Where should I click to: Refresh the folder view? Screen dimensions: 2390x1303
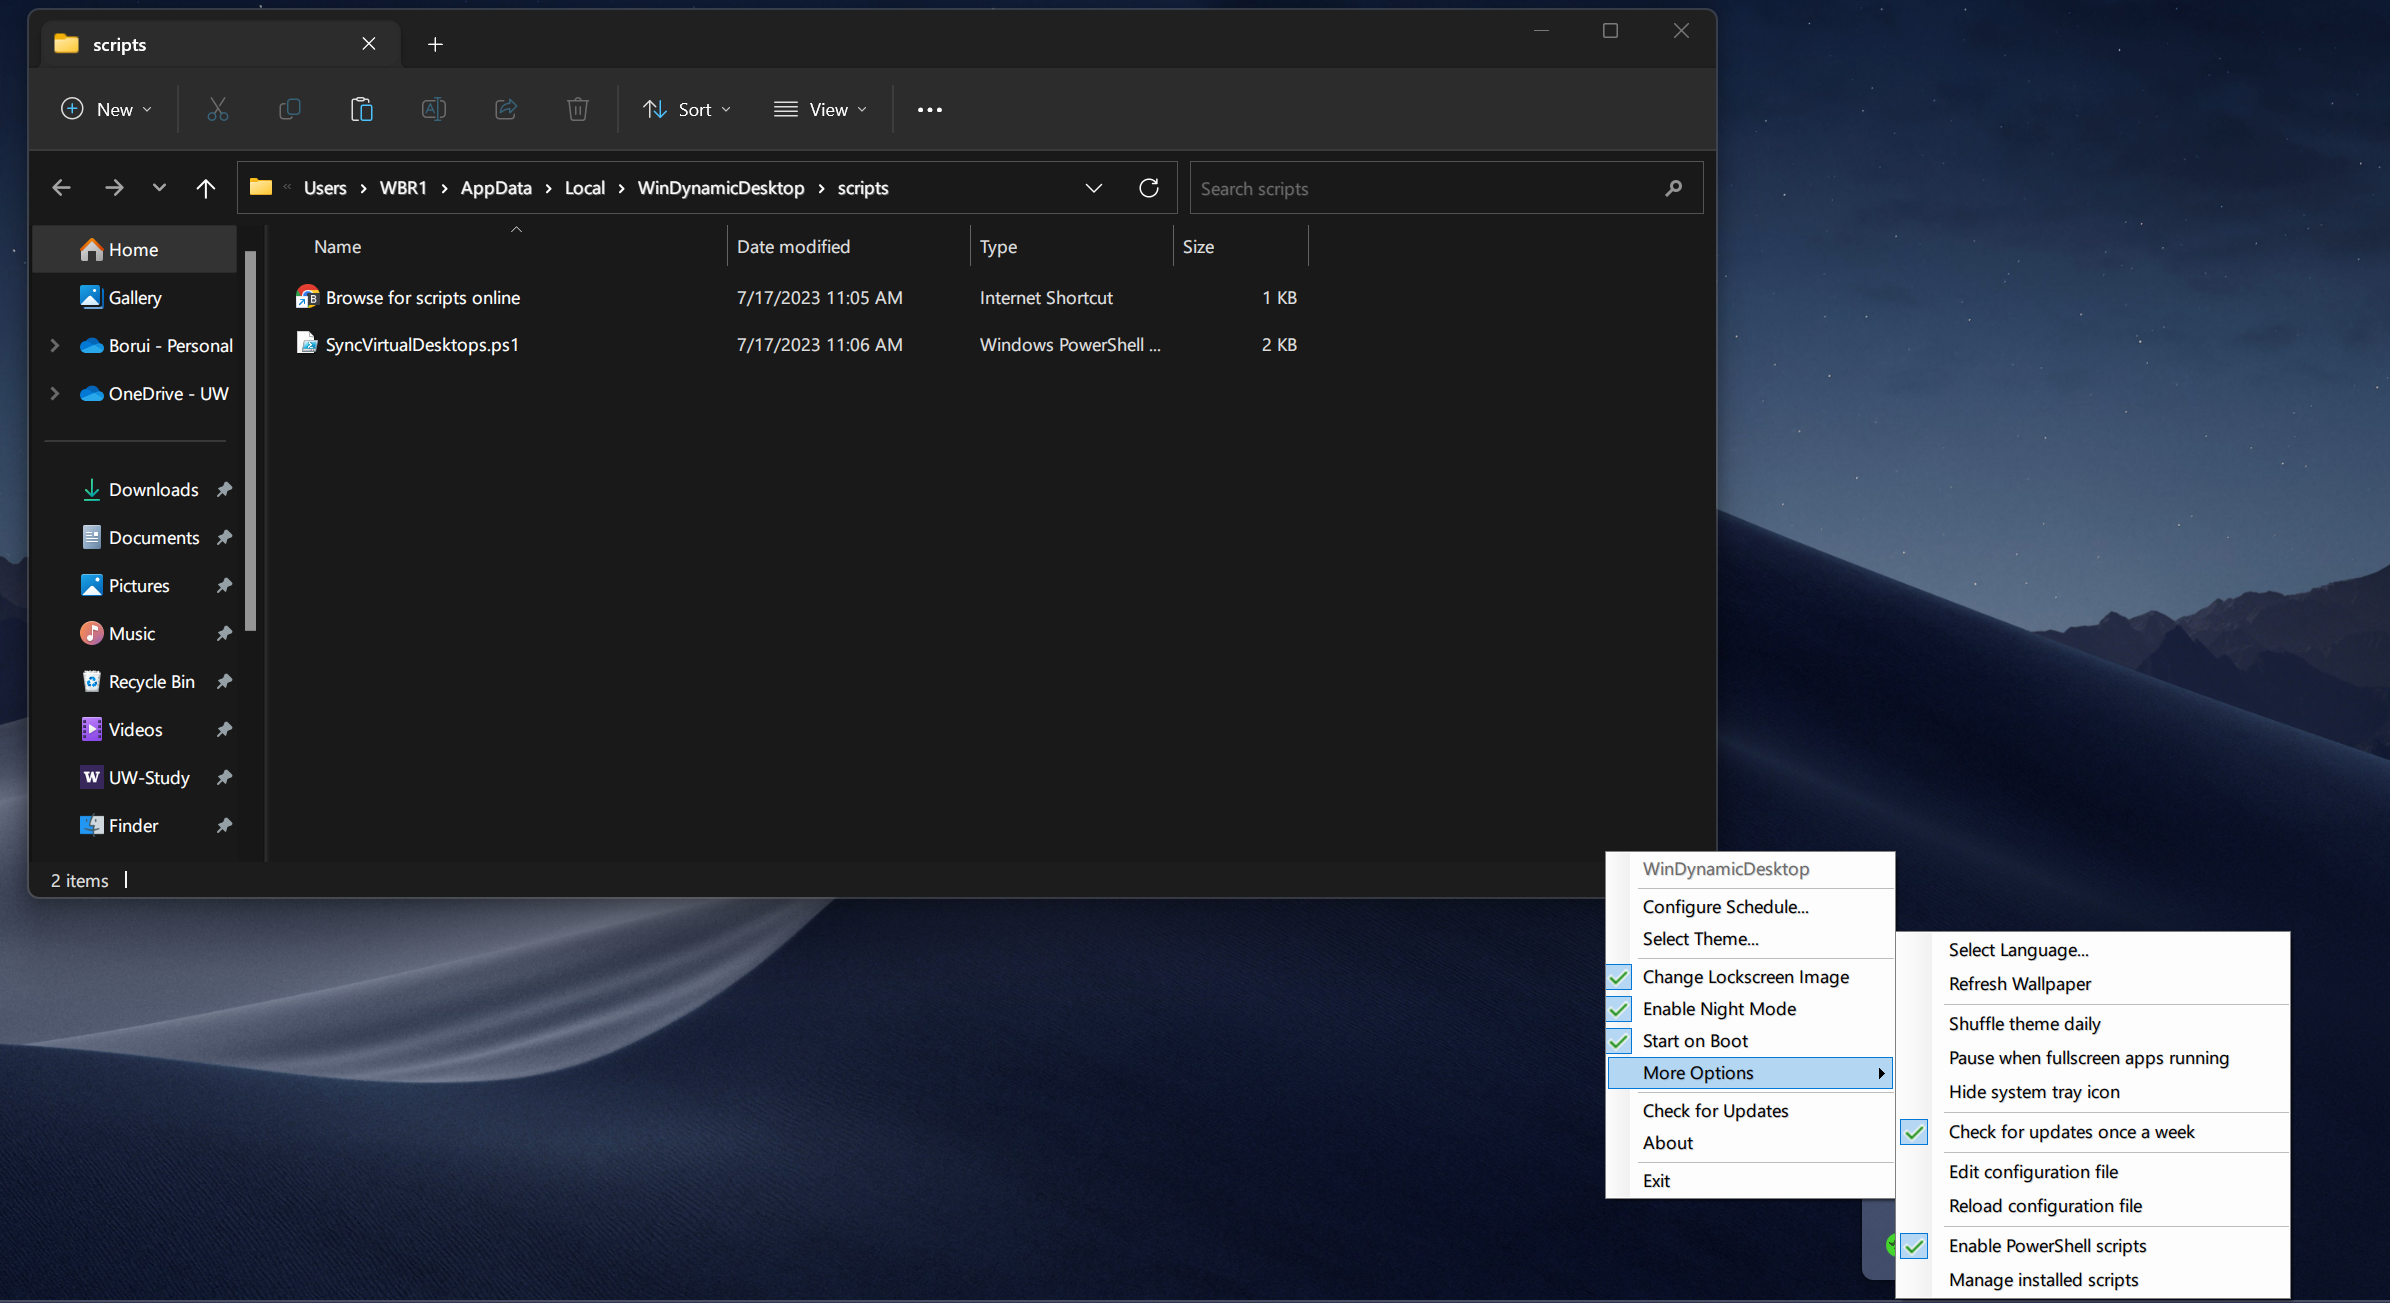[1148, 187]
